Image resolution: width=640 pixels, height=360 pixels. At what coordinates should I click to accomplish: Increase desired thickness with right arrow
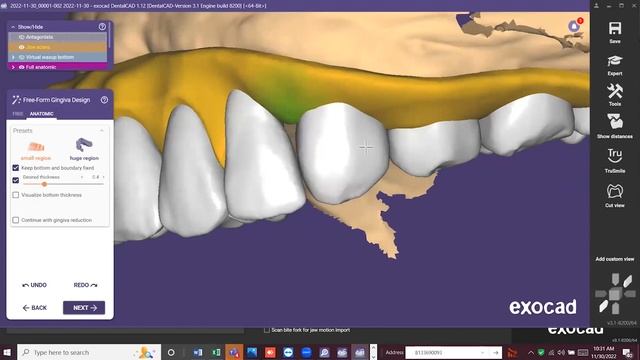point(103,177)
